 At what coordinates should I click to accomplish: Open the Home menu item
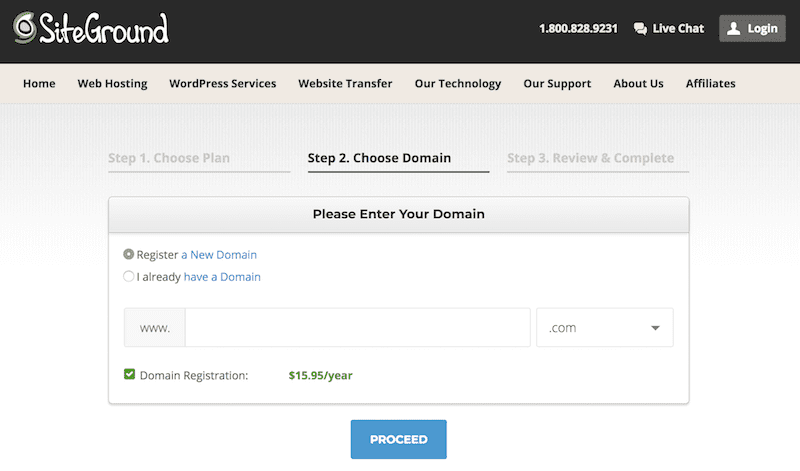(39, 83)
